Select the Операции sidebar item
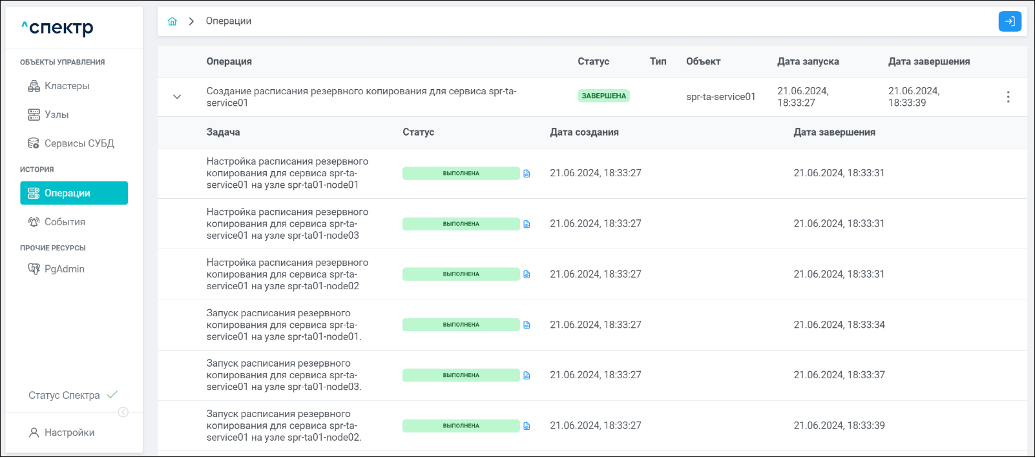 pyautogui.click(x=74, y=193)
